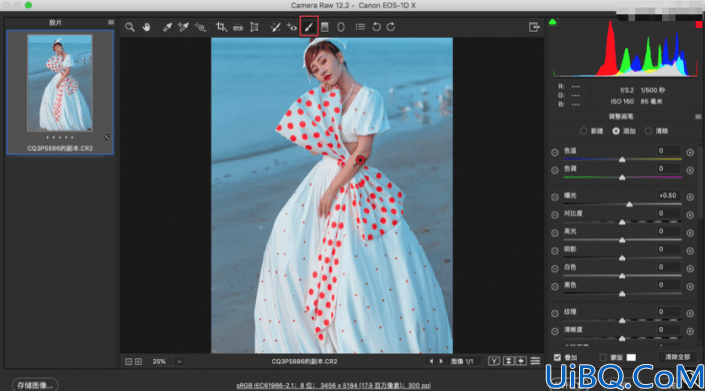Image resolution: width=705 pixels, height=391 pixels.
Task: Click the 清除全部 (Clear All) button
Action: [678, 357]
